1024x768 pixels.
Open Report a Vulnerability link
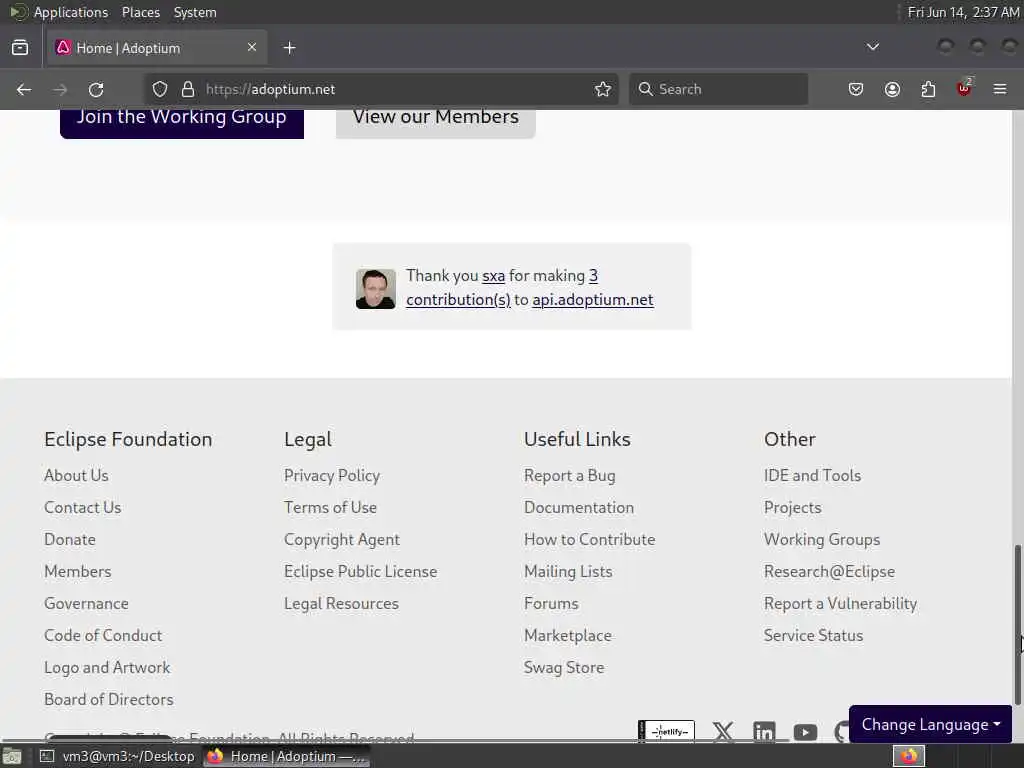840,603
